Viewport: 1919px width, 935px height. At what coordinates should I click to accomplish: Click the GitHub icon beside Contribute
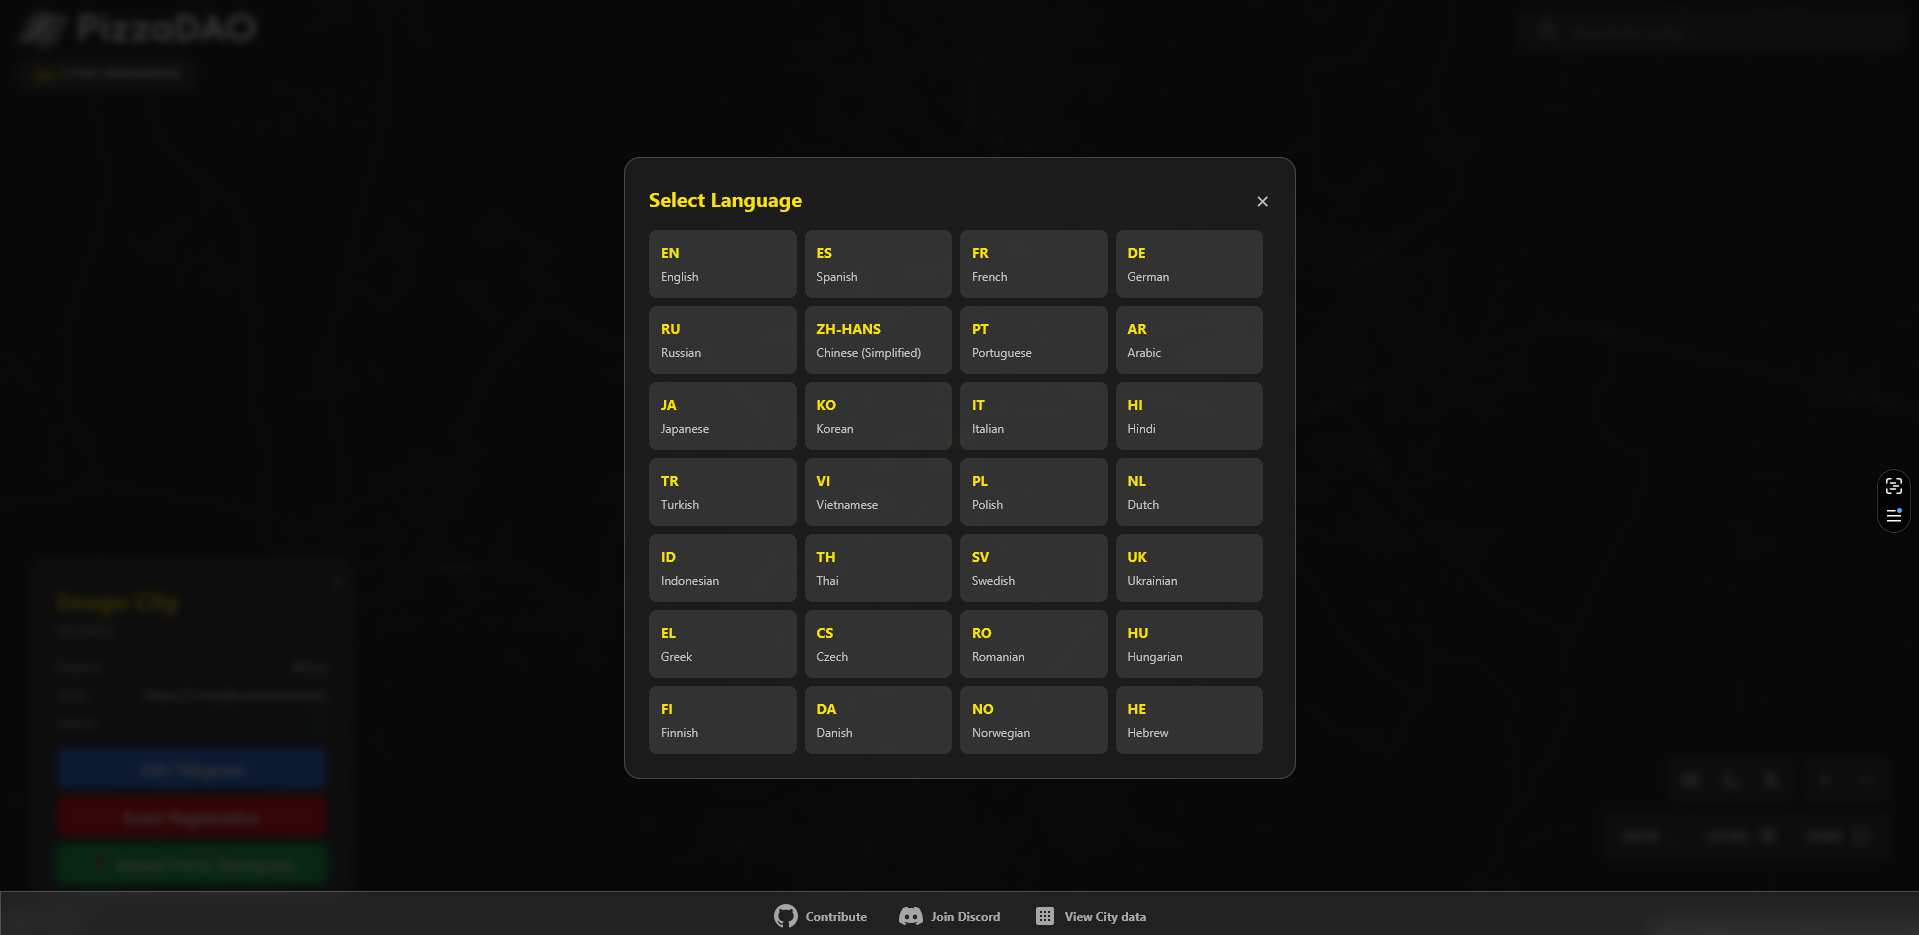click(x=785, y=916)
